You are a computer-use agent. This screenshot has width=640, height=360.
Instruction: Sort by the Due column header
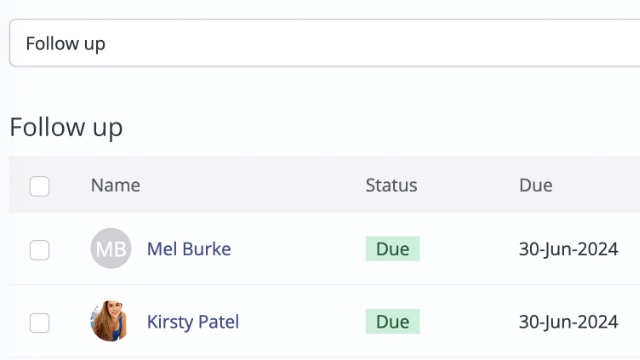coord(536,185)
